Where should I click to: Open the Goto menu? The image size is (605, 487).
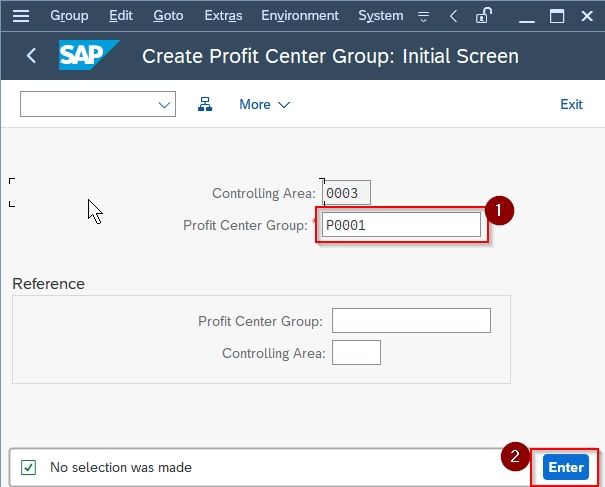point(168,16)
